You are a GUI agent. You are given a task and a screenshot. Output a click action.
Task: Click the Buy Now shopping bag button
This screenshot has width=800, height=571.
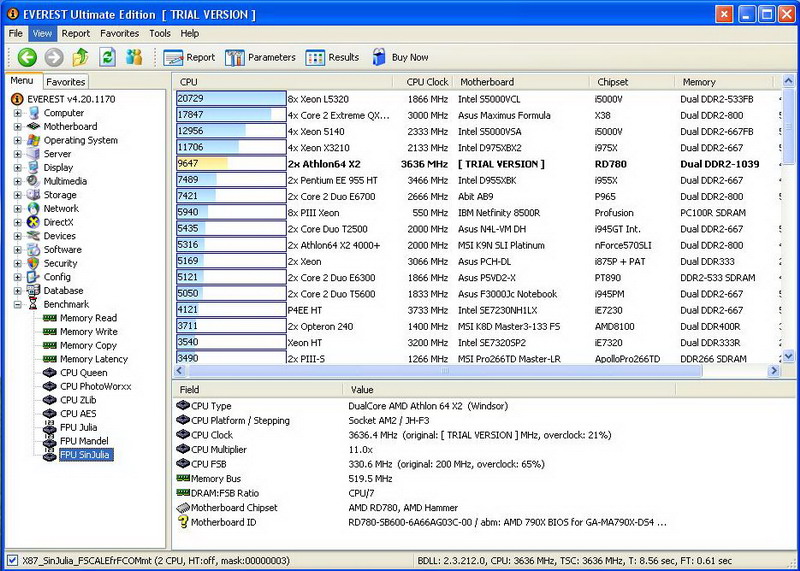tap(400, 58)
